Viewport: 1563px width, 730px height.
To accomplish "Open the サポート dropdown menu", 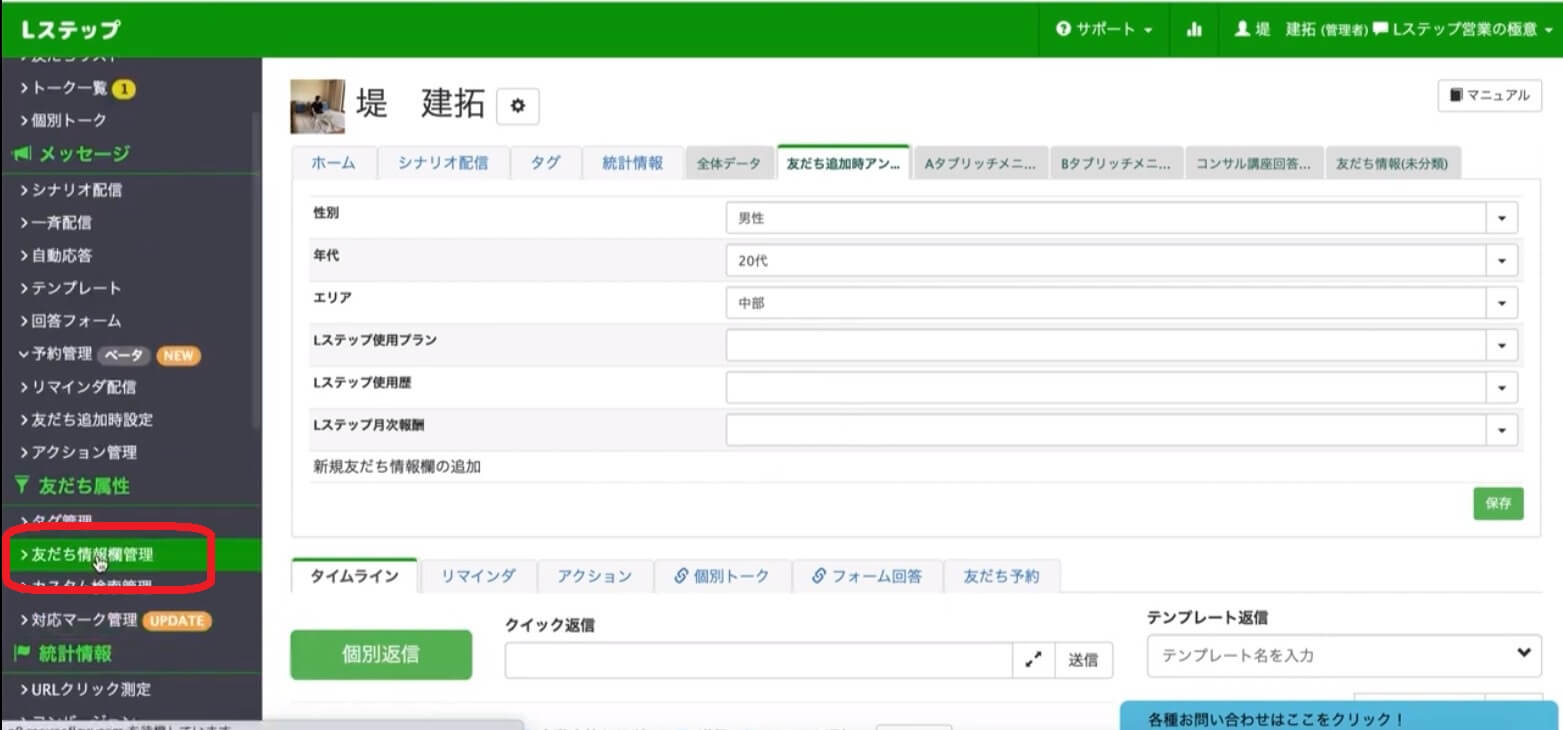I will click(x=1104, y=29).
